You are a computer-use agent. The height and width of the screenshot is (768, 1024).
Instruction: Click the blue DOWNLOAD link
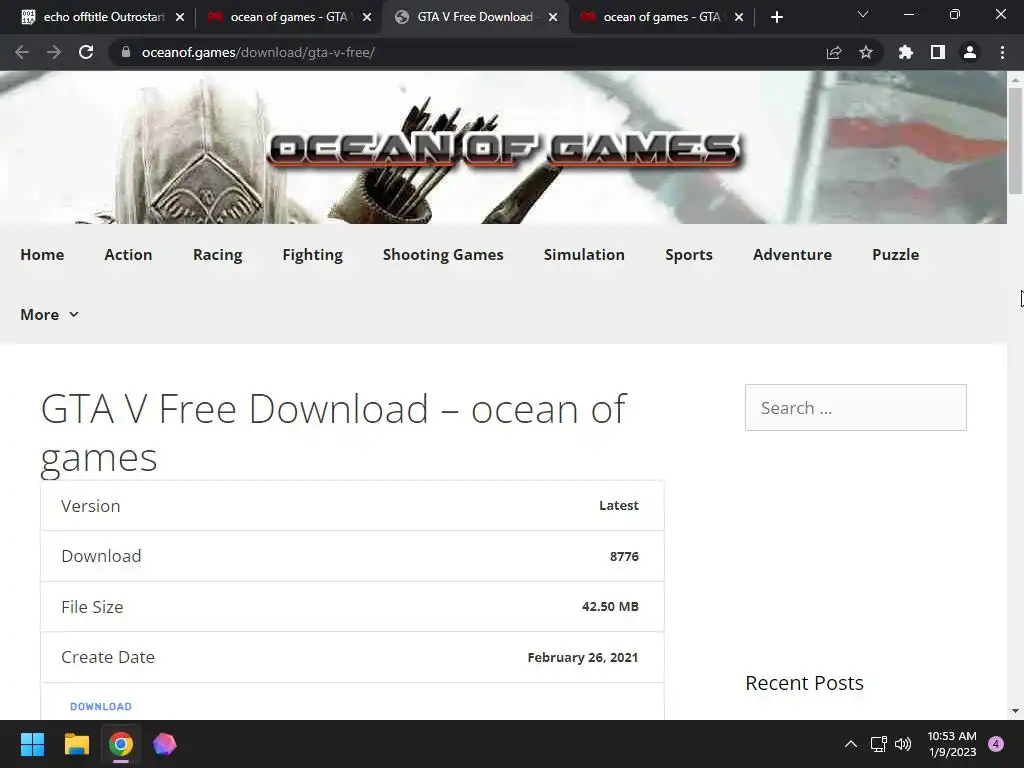101,707
